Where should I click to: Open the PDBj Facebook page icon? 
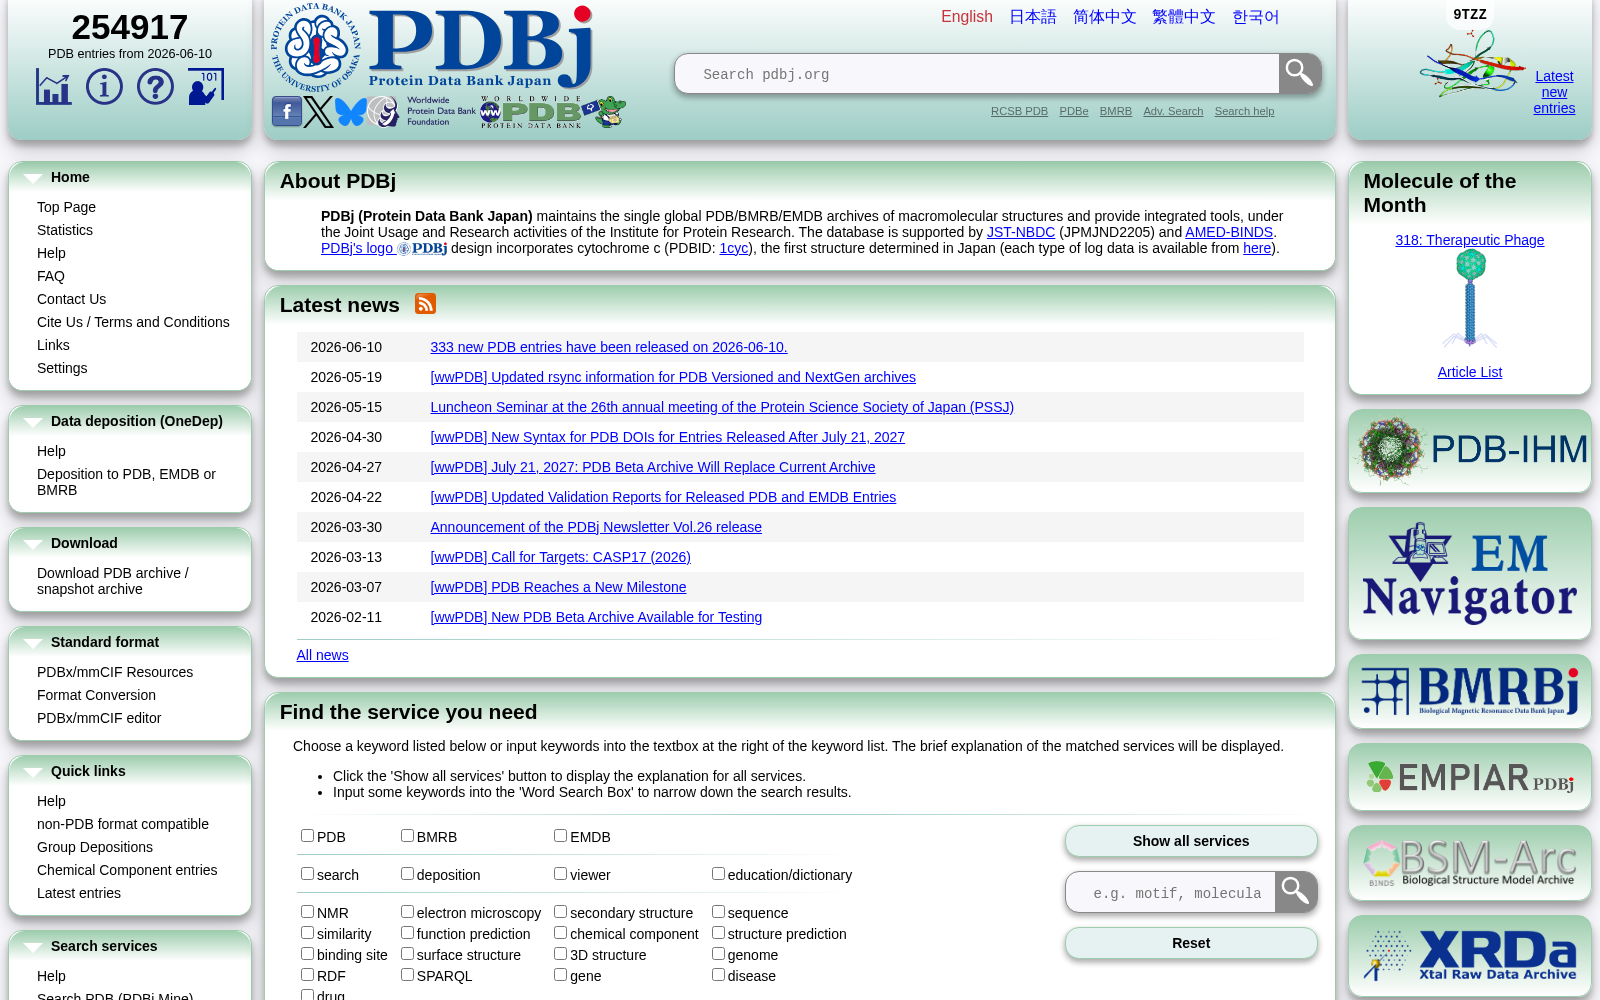coord(287,111)
